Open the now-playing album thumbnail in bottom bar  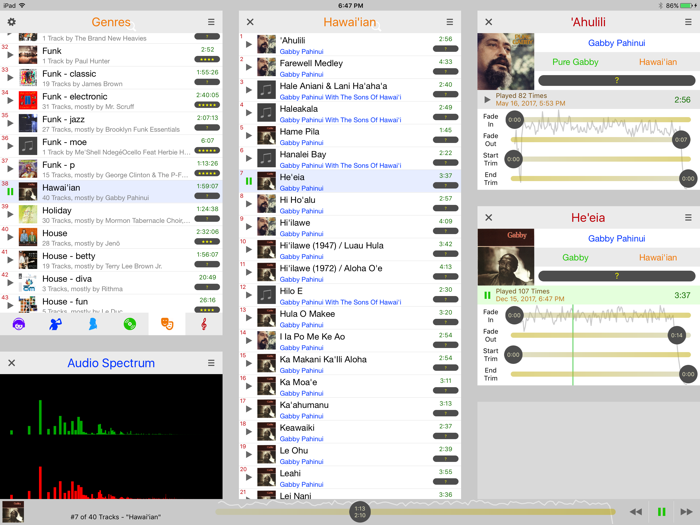point(12,512)
